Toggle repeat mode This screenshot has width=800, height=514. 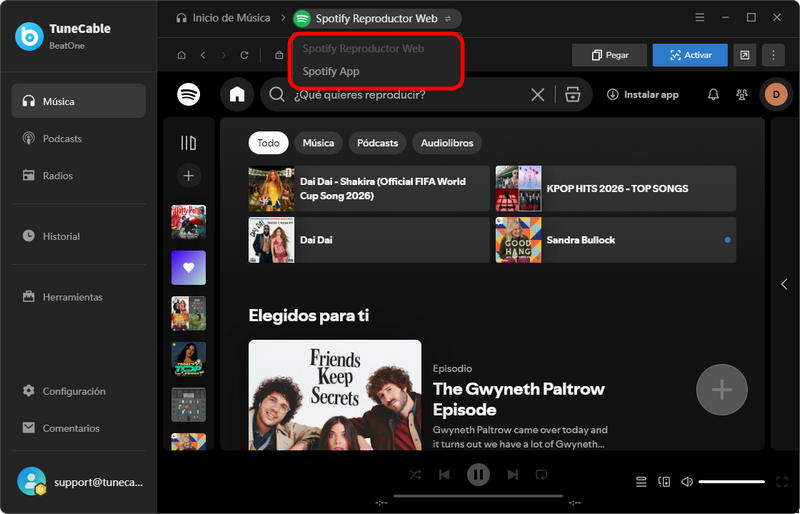click(x=541, y=475)
